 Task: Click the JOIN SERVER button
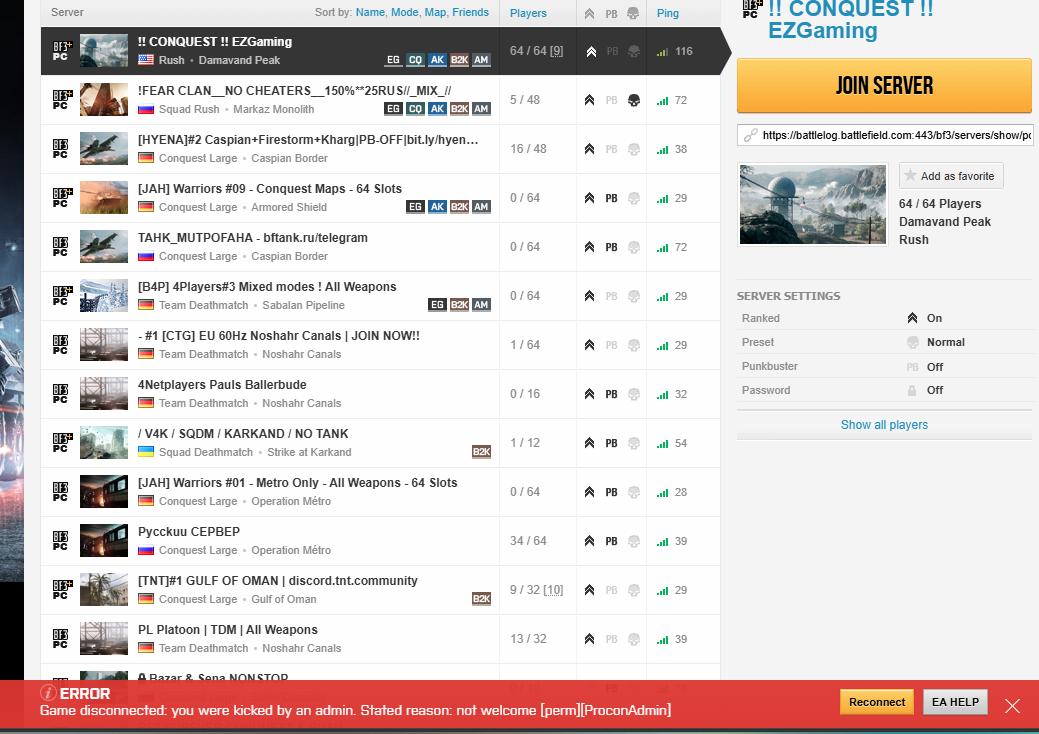[x=884, y=85]
